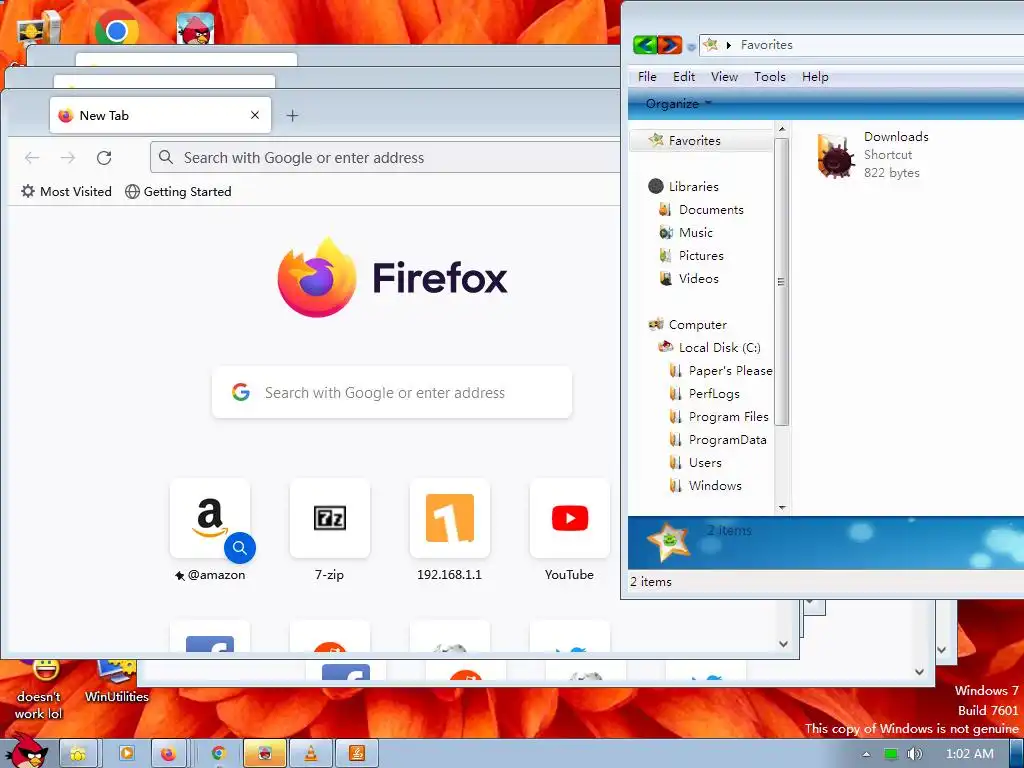This screenshot has width=1024, height=768.
Task: Open Most Visited bookmarks folder
Action: point(67,191)
